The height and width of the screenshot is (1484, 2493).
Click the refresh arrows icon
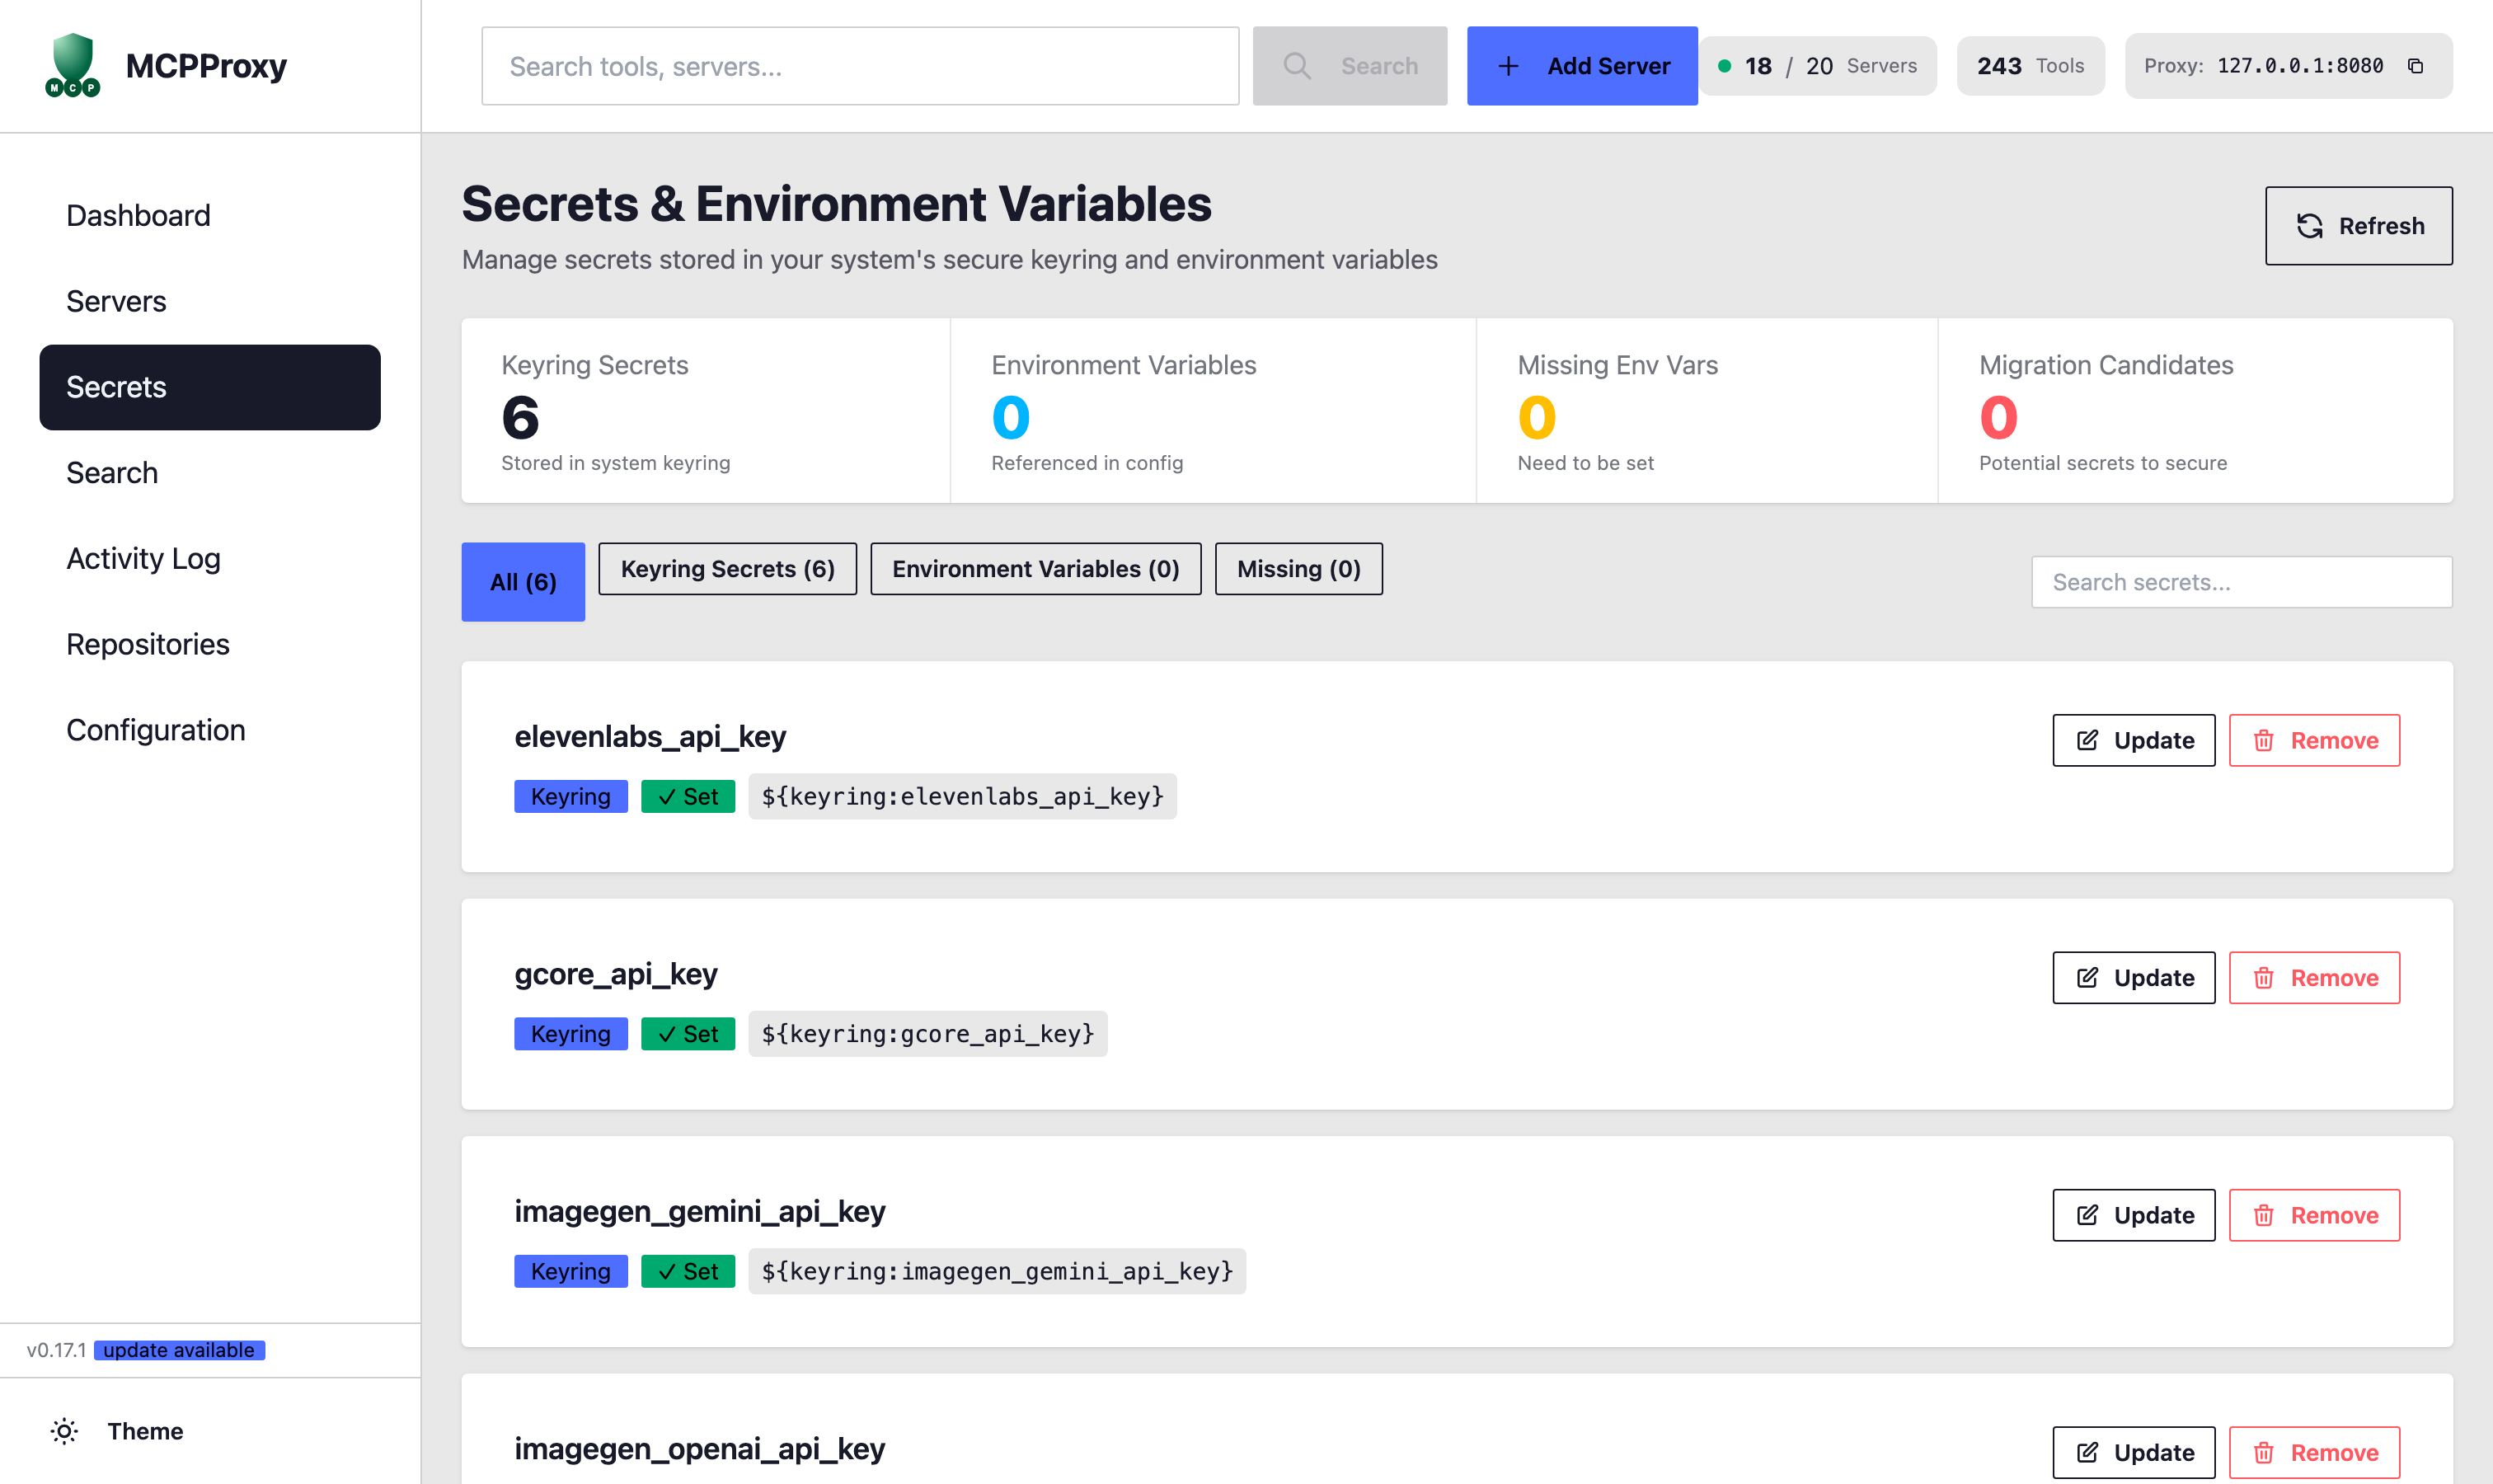pyautogui.click(x=2309, y=226)
